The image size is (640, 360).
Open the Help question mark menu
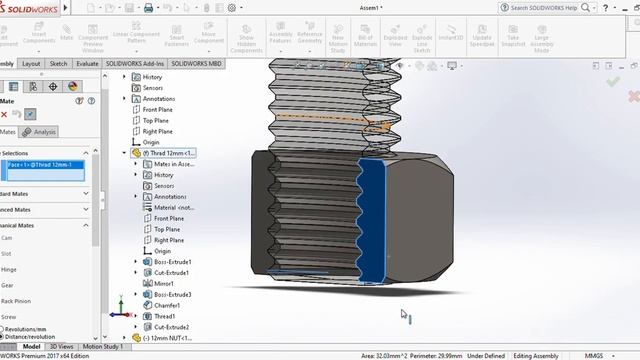(606, 8)
